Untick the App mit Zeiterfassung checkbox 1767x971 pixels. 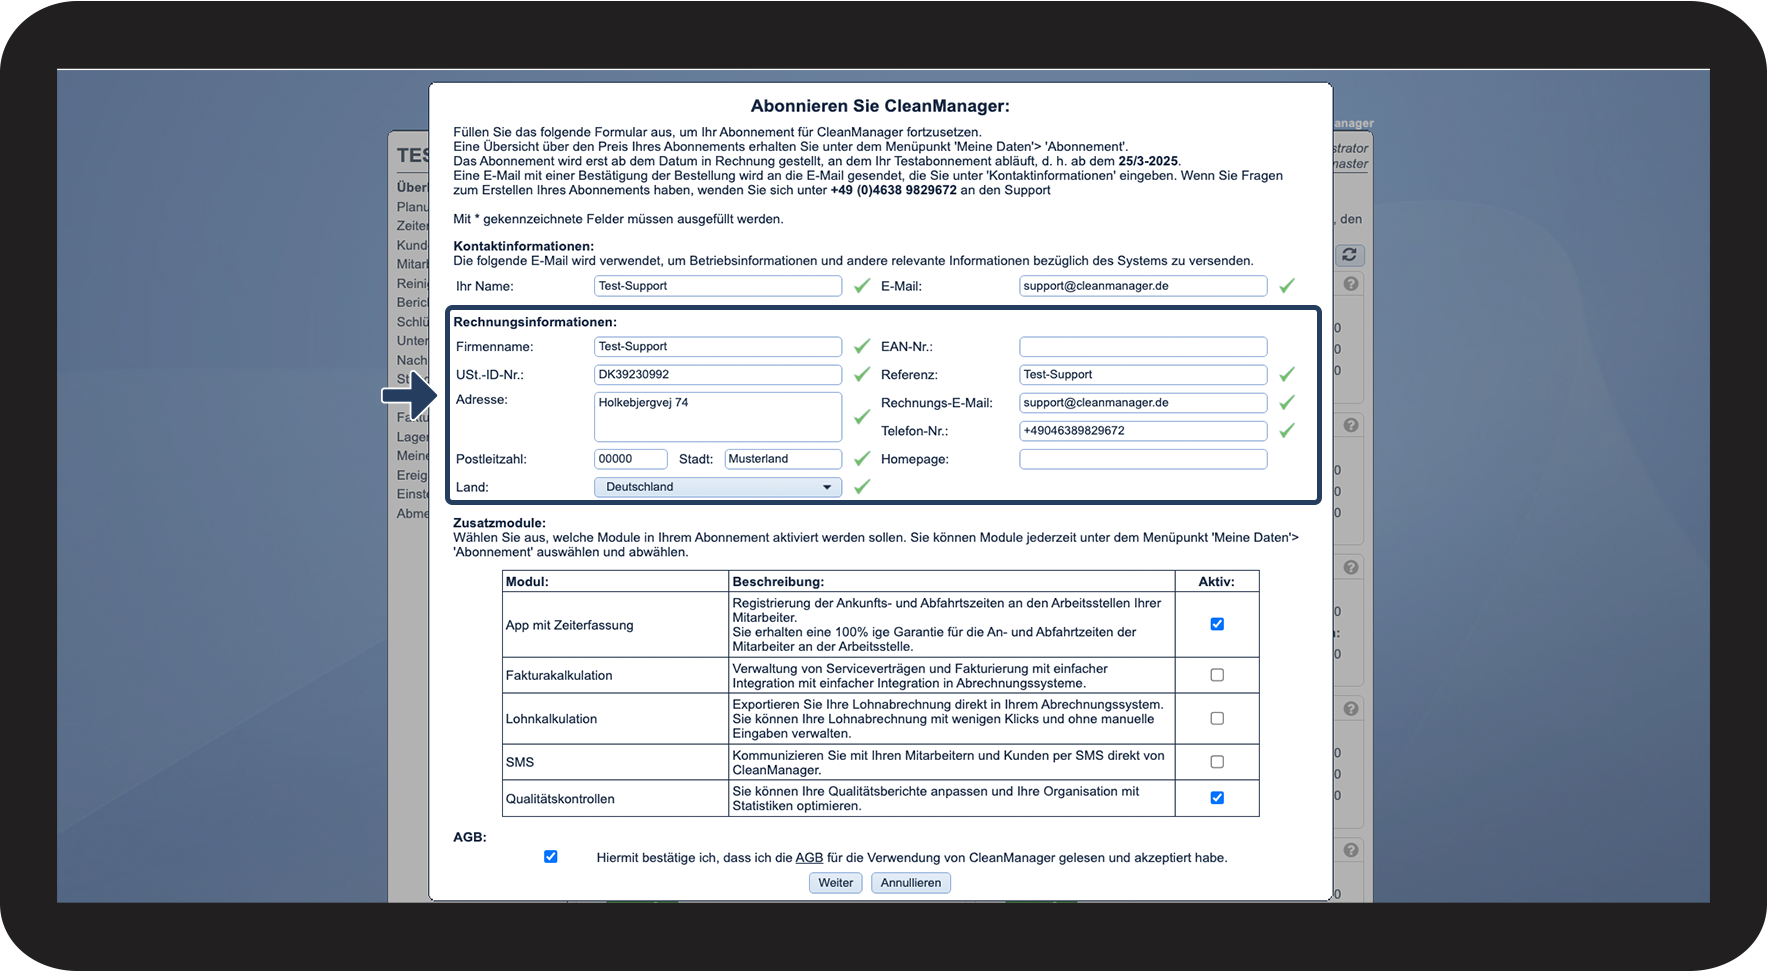pos(1217,624)
